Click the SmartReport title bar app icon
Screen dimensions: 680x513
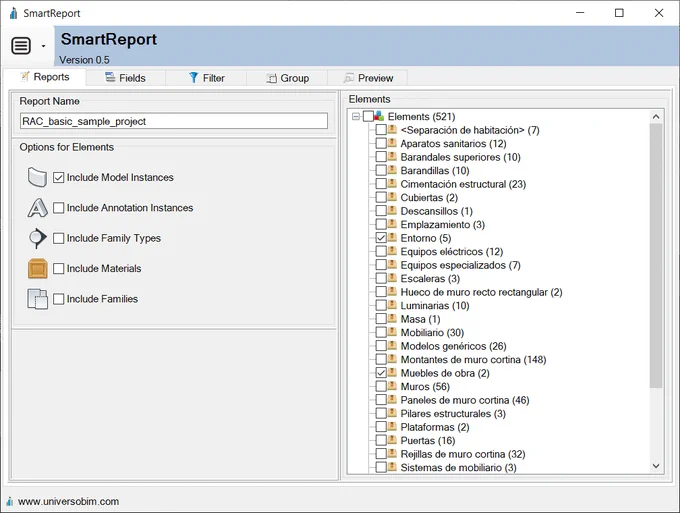tap(13, 13)
